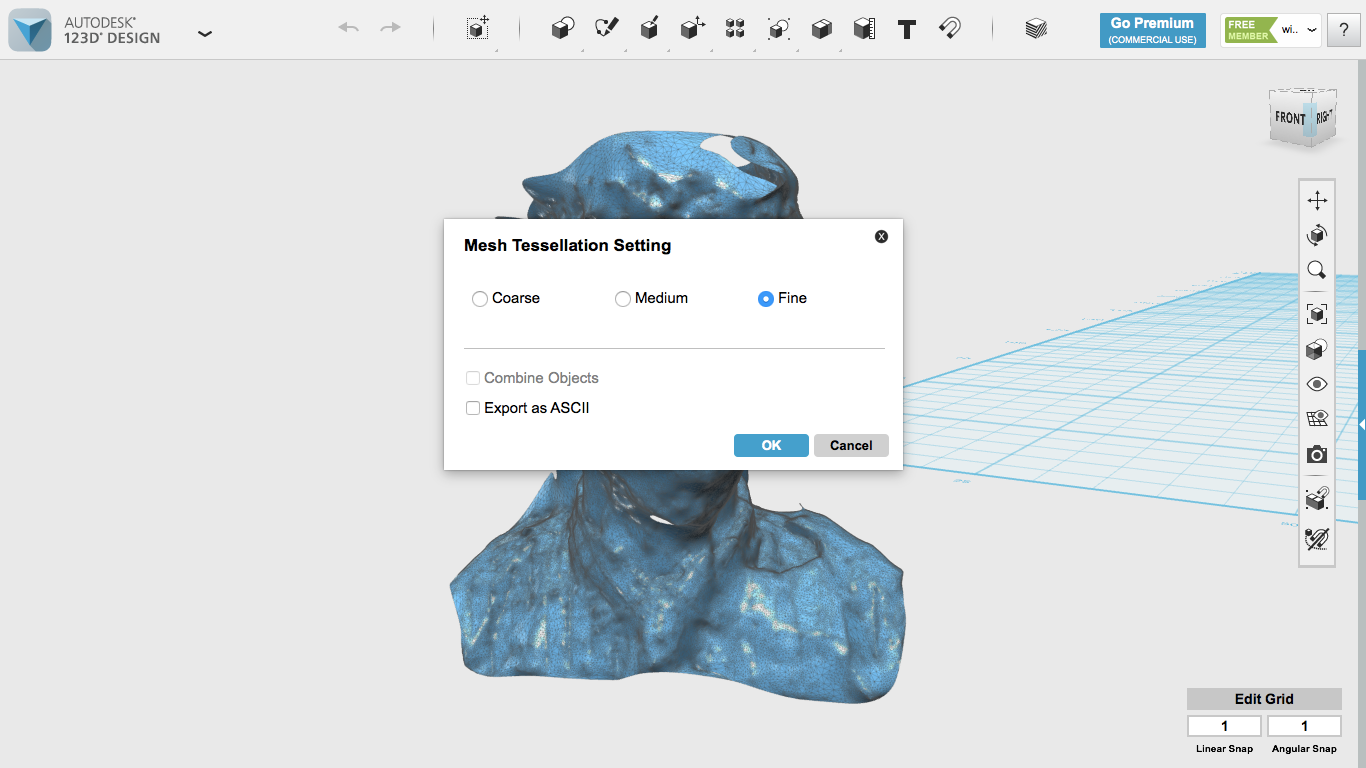Select the Transform tool icon
The height and width of the screenshot is (768, 1366).
point(478,28)
